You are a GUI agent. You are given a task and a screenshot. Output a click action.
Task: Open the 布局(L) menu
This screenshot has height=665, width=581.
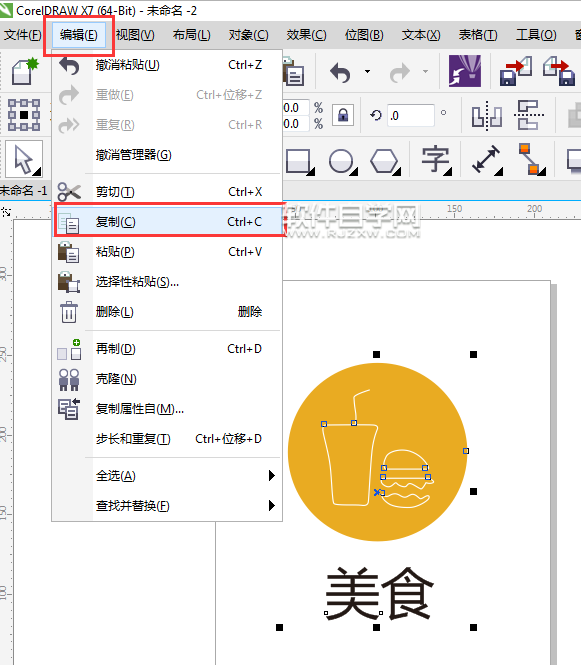click(x=191, y=35)
